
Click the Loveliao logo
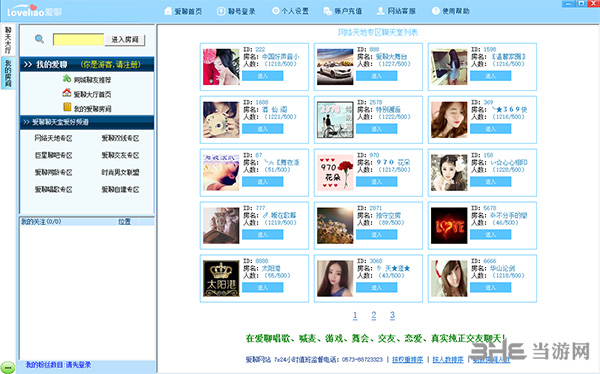click(34, 11)
